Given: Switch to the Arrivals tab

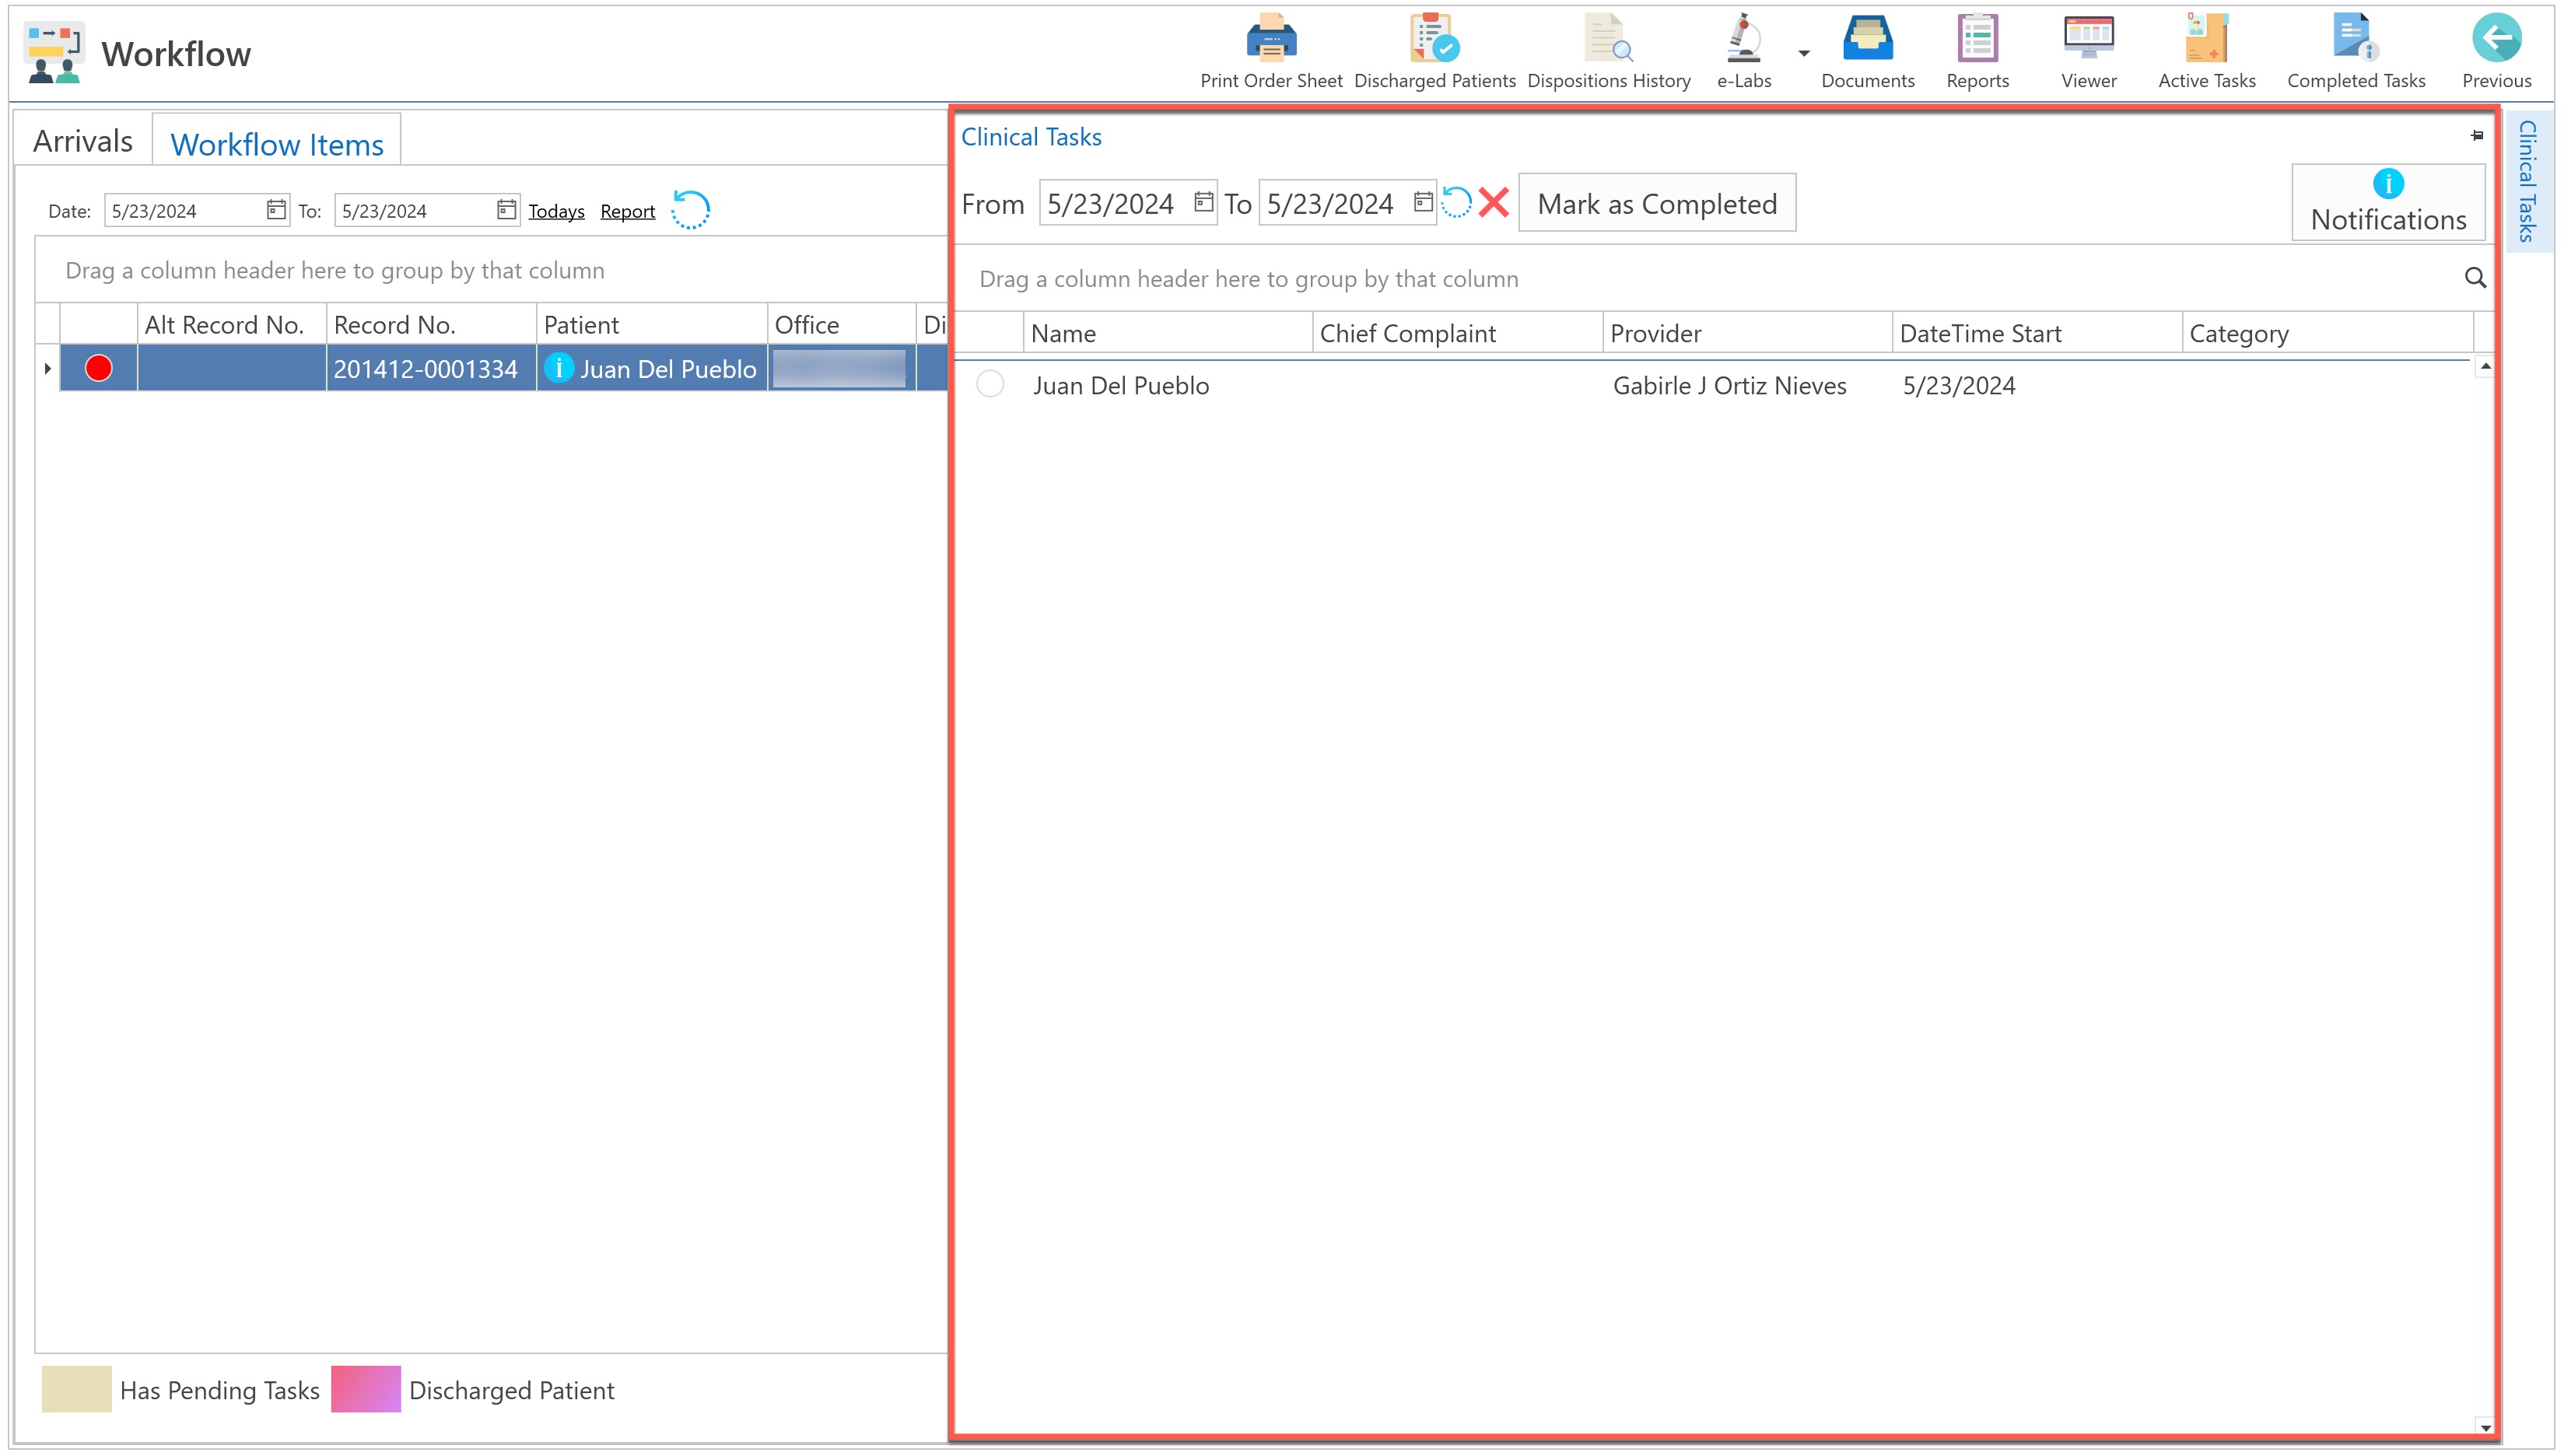Looking at the screenshot, I should click(83, 141).
